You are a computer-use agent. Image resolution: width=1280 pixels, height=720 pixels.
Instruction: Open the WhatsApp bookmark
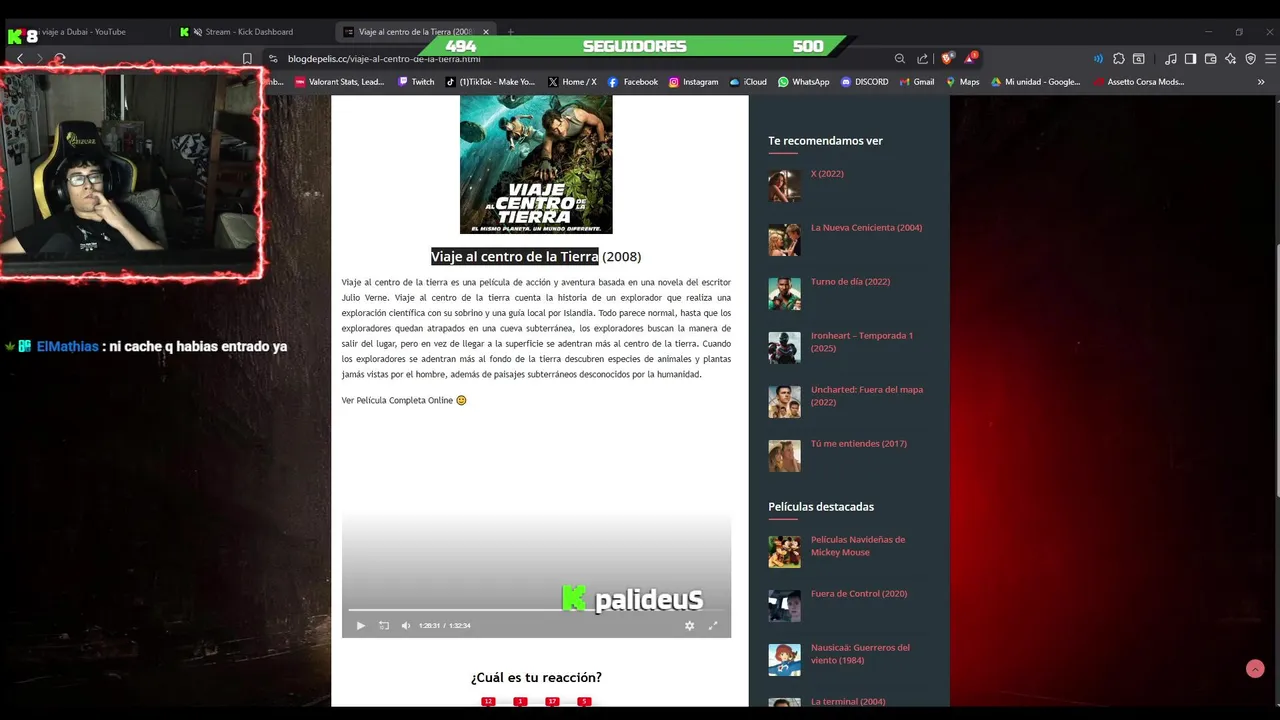[803, 82]
